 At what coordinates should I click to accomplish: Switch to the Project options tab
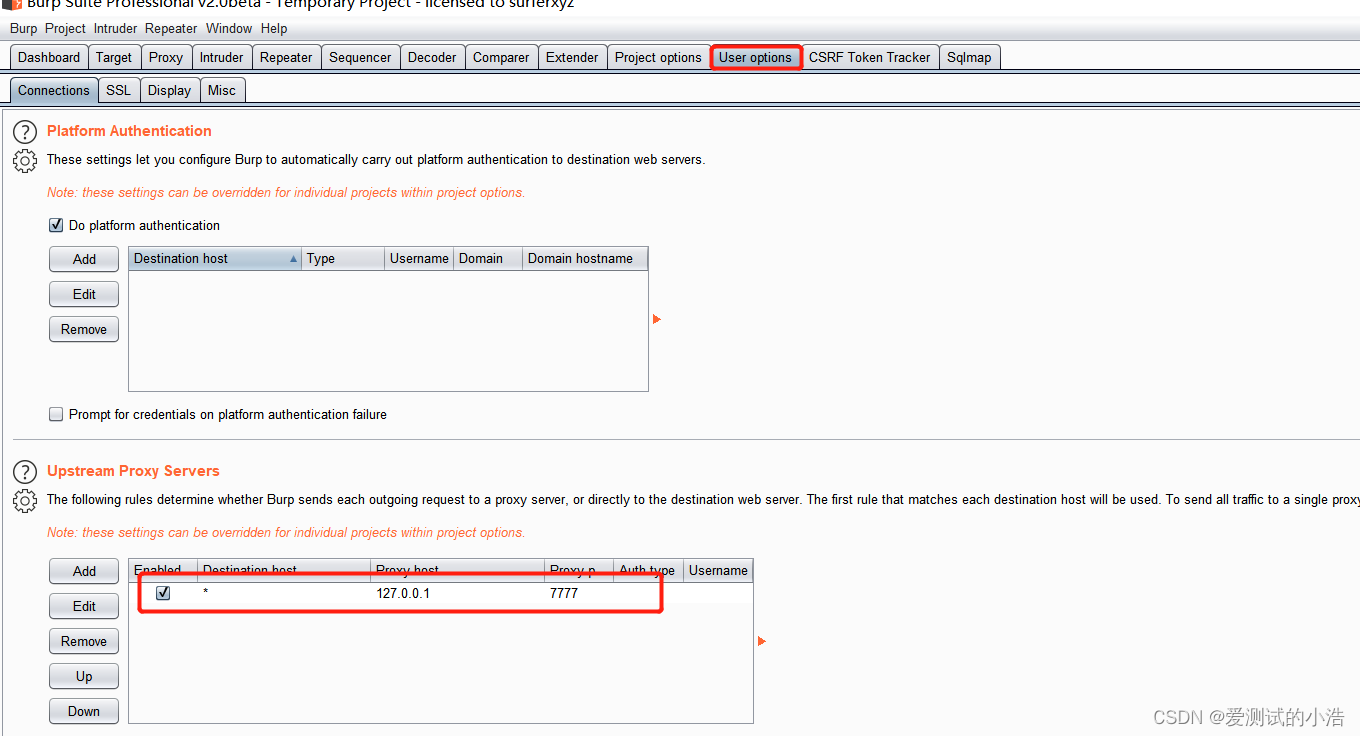[658, 57]
